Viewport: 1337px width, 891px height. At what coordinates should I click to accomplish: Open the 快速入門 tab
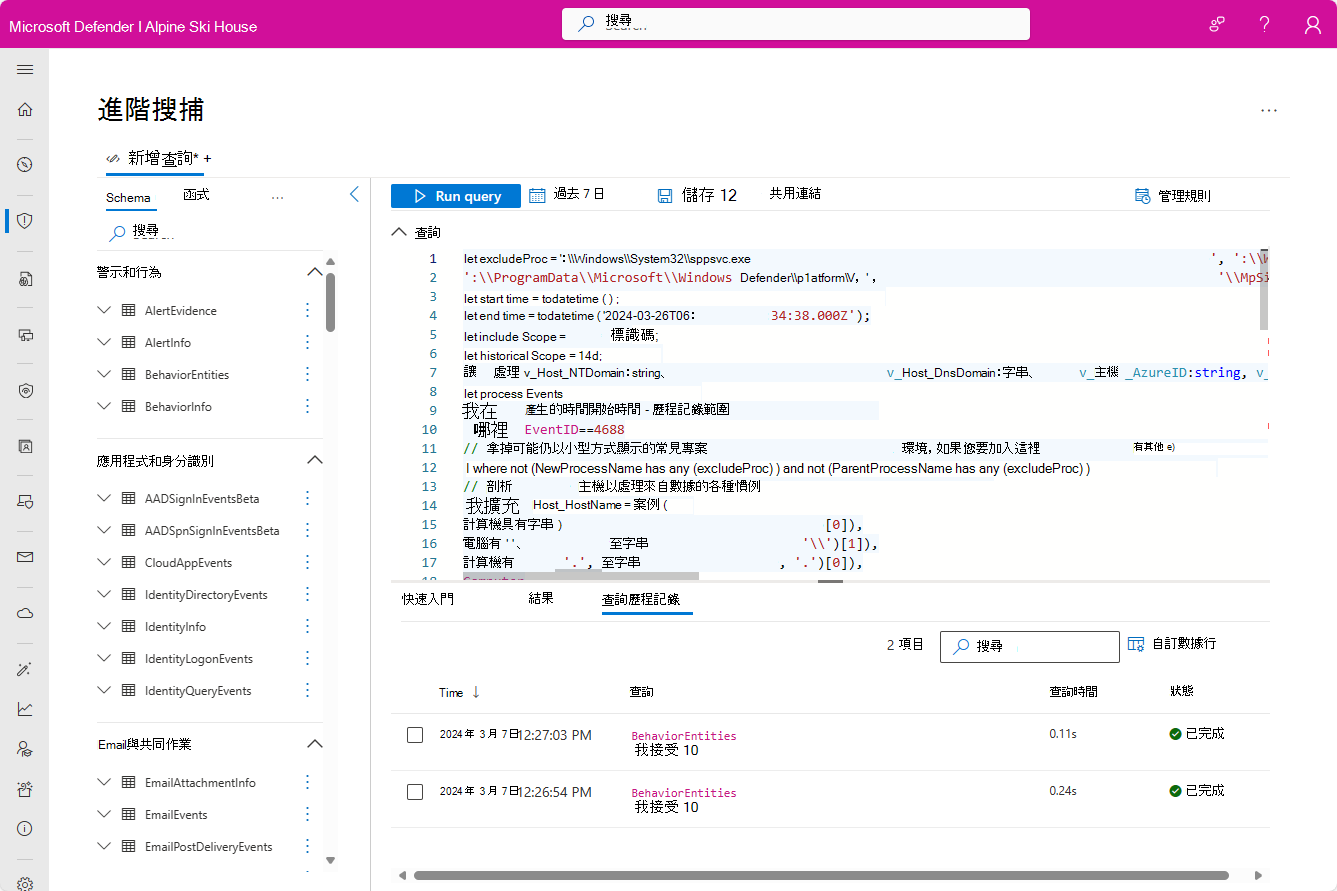coord(428,599)
